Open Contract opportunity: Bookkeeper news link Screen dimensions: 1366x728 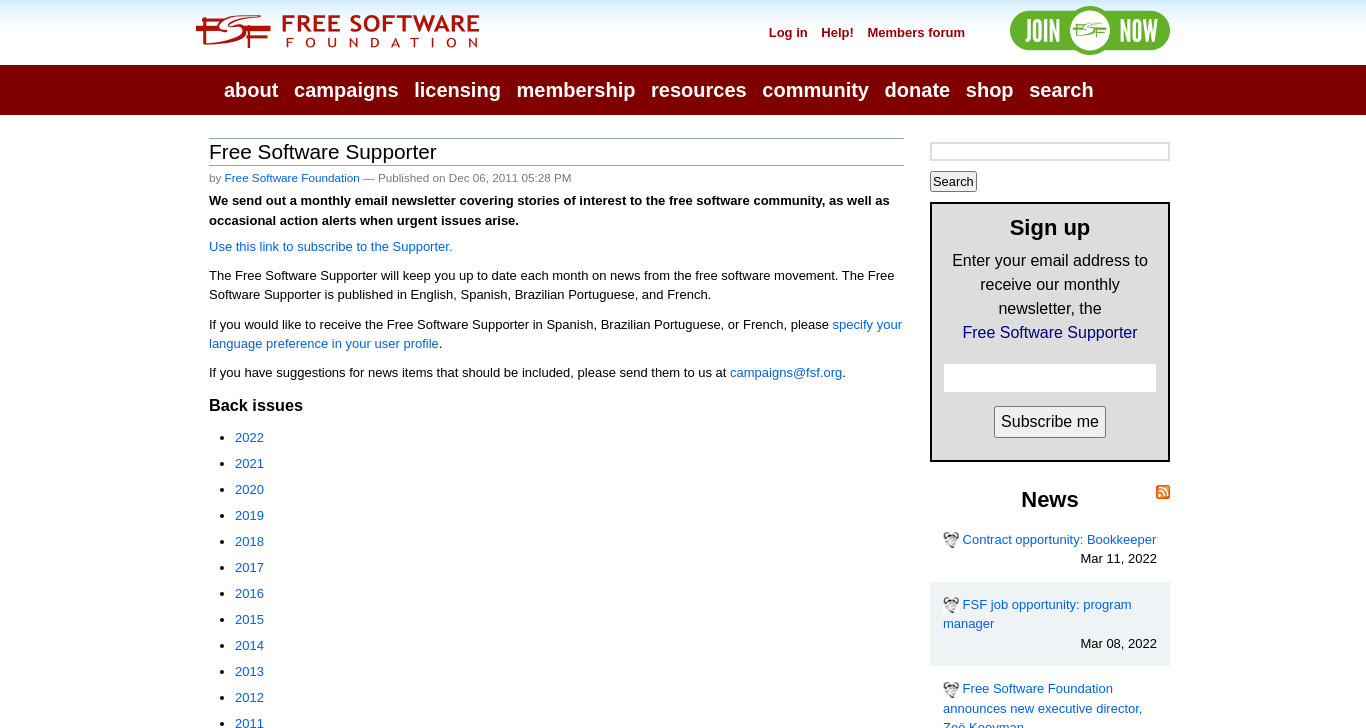coord(1059,540)
